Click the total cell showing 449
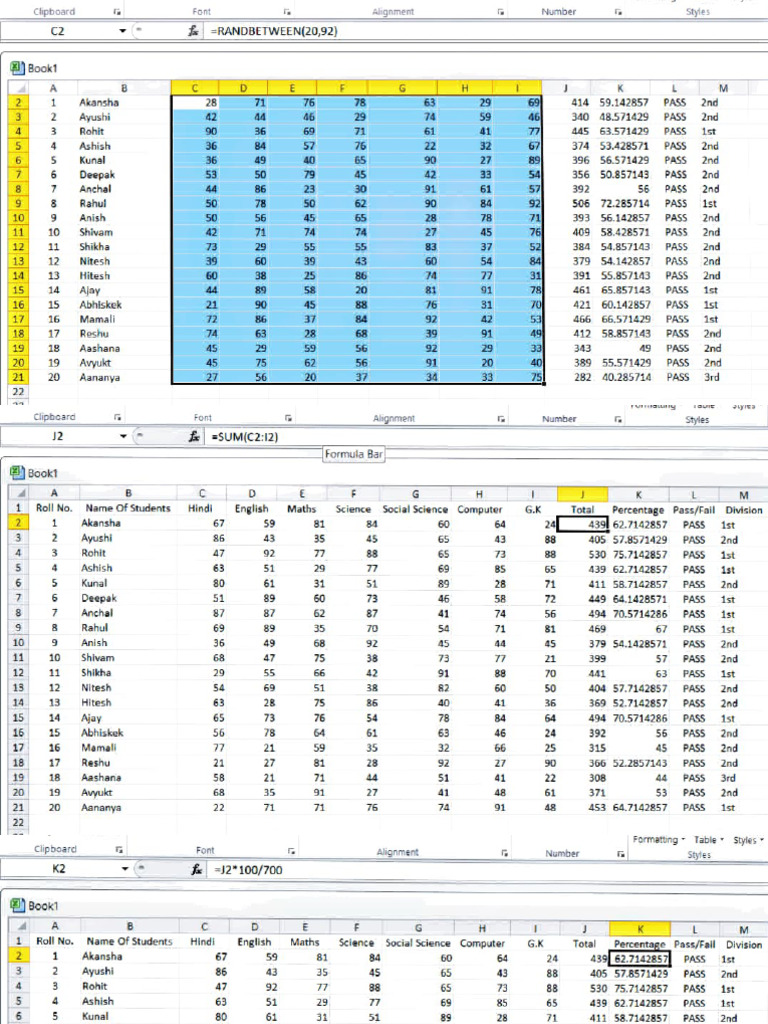This screenshot has width=768, height=1024. point(583,599)
